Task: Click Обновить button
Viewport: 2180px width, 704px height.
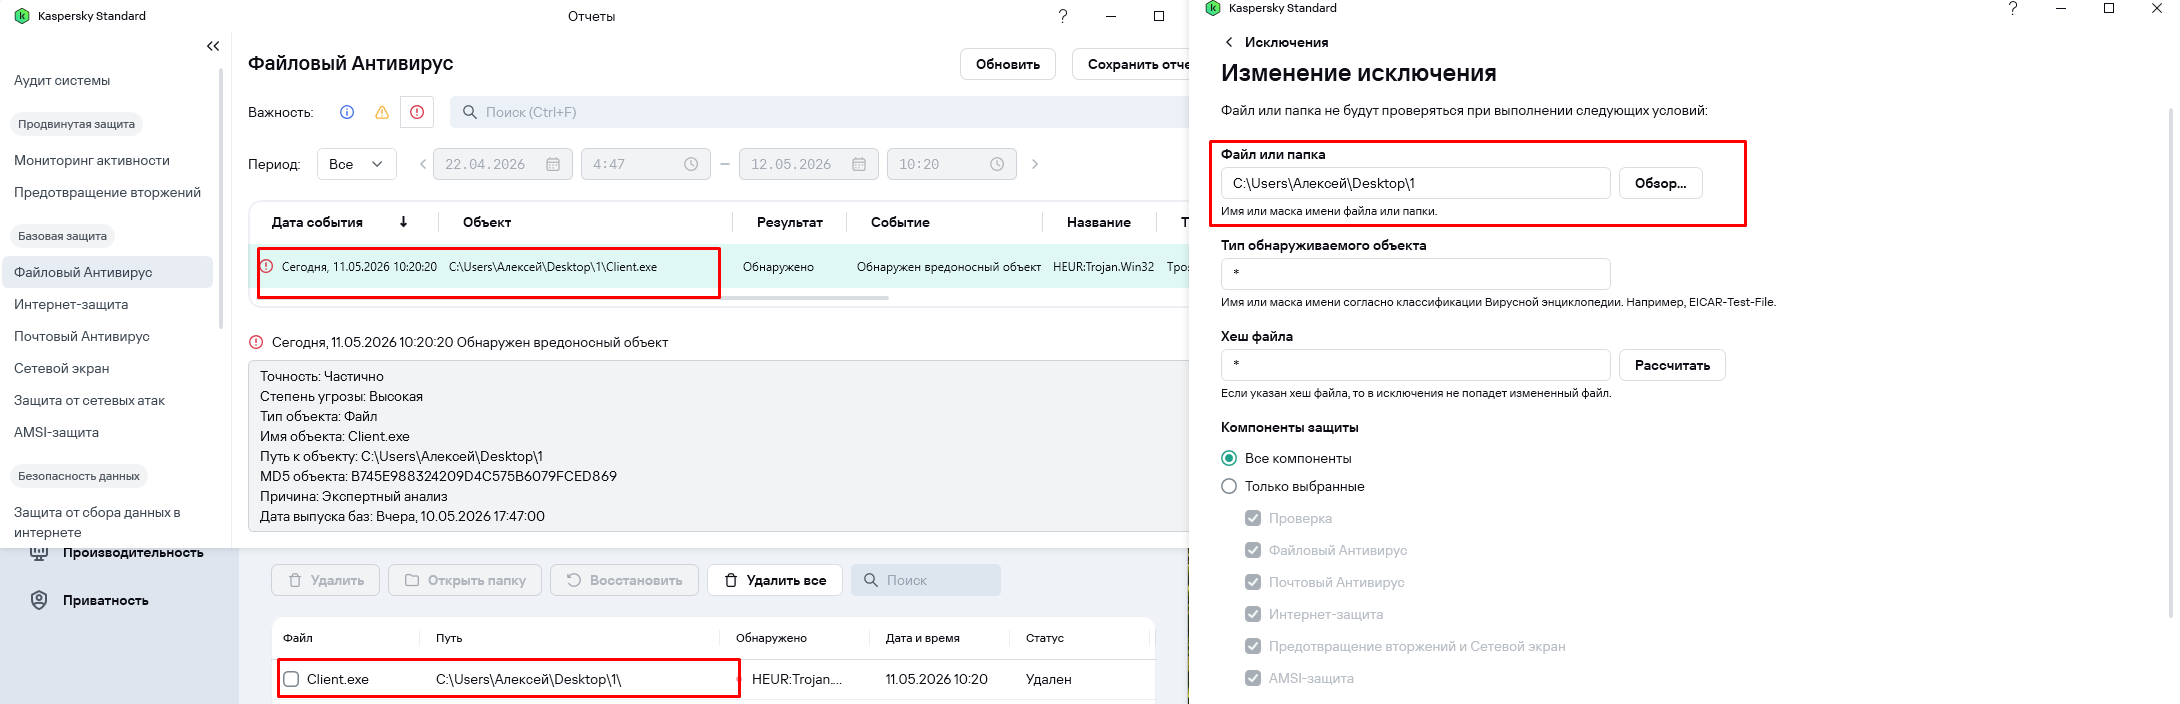Action: pyautogui.click(x=1008, y=64)
